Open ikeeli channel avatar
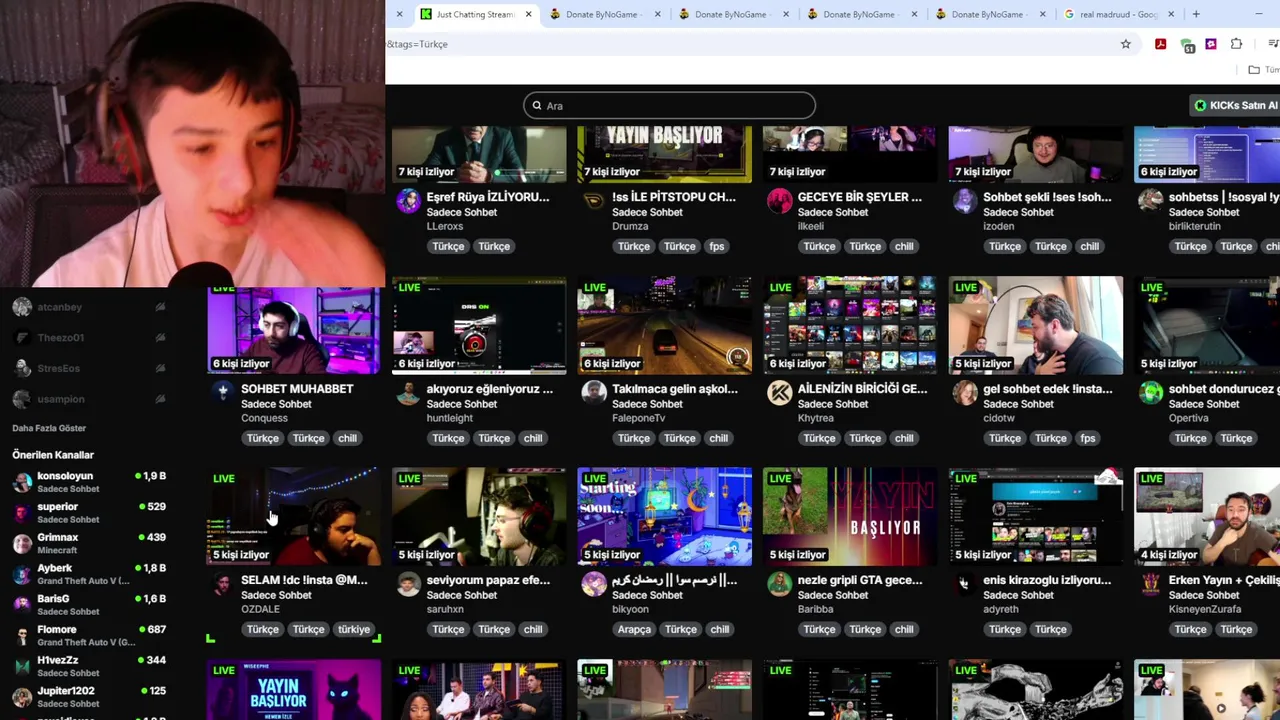 [779, 201]
